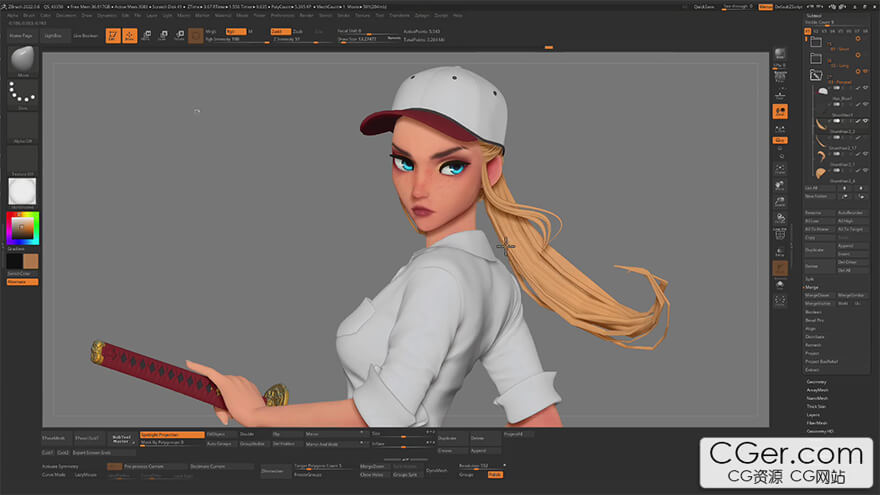
Task: Open the 01 - Short subtool folder
Action: coord(816,42)
